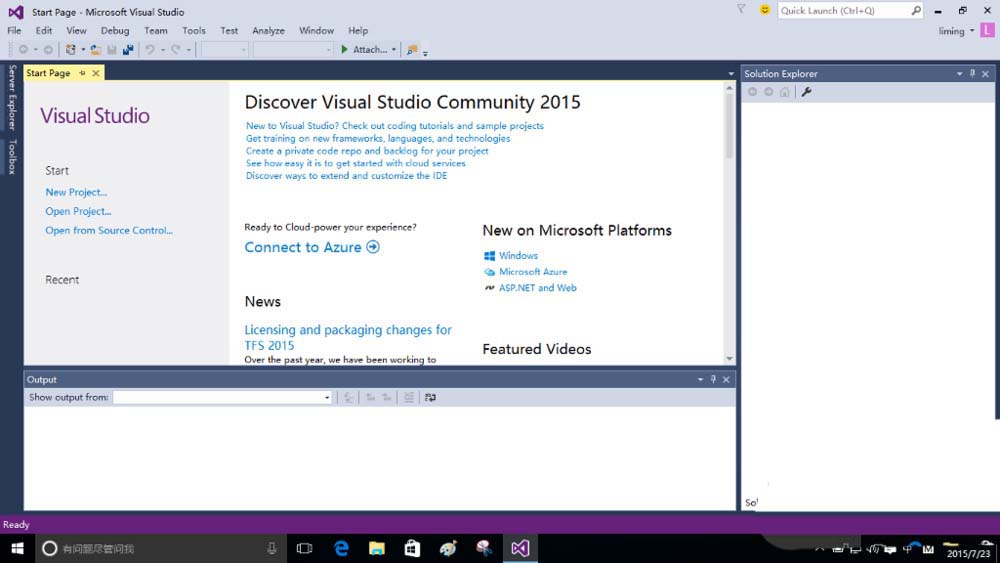Open the Solution Explorer window position dropdown

959,74
